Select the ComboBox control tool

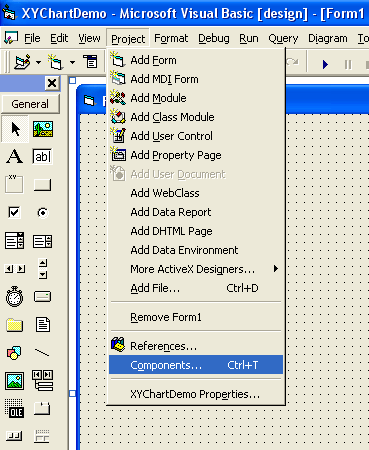[14, 241]
